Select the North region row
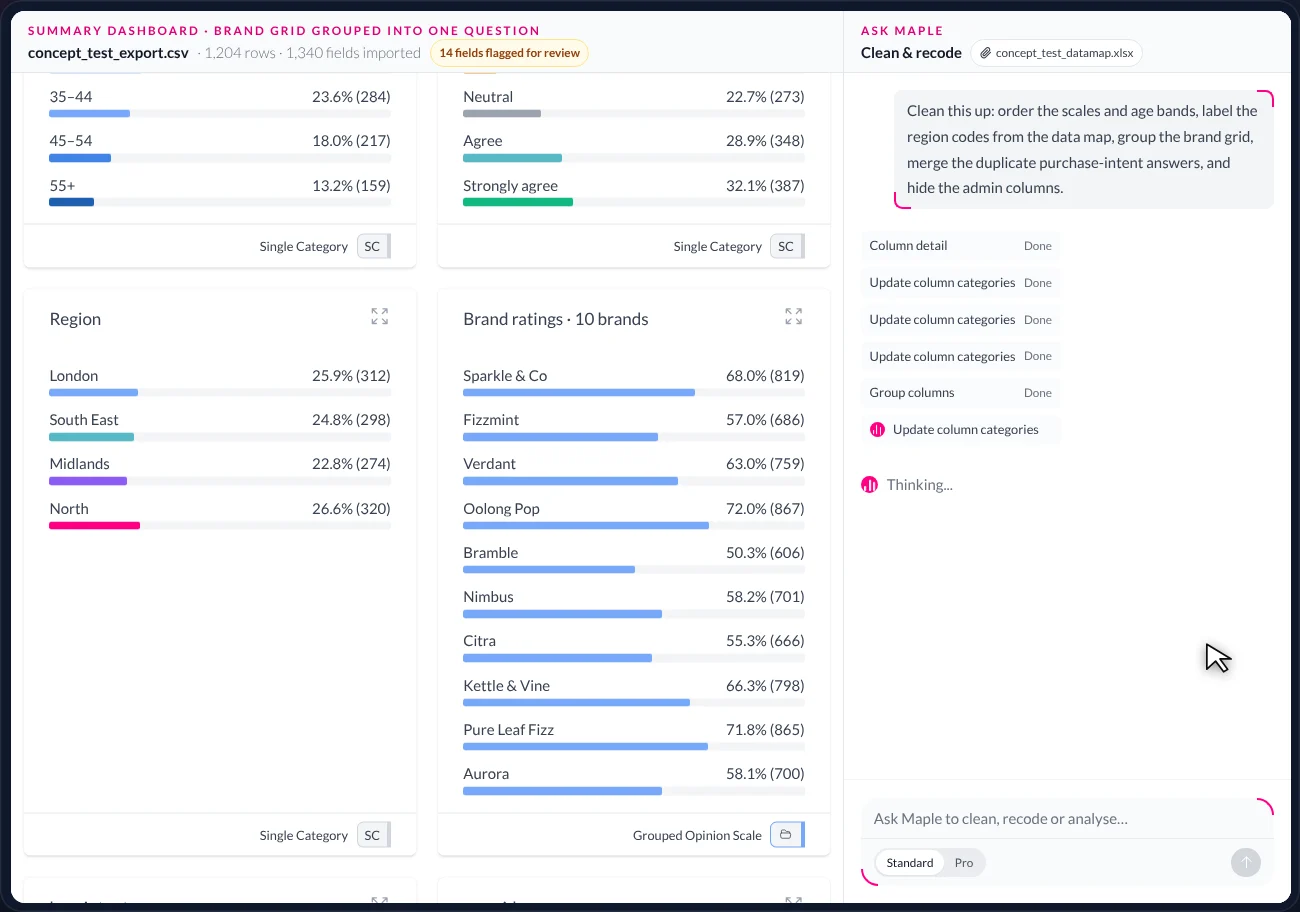This screenshot has width=1300, height=912. 220,516
